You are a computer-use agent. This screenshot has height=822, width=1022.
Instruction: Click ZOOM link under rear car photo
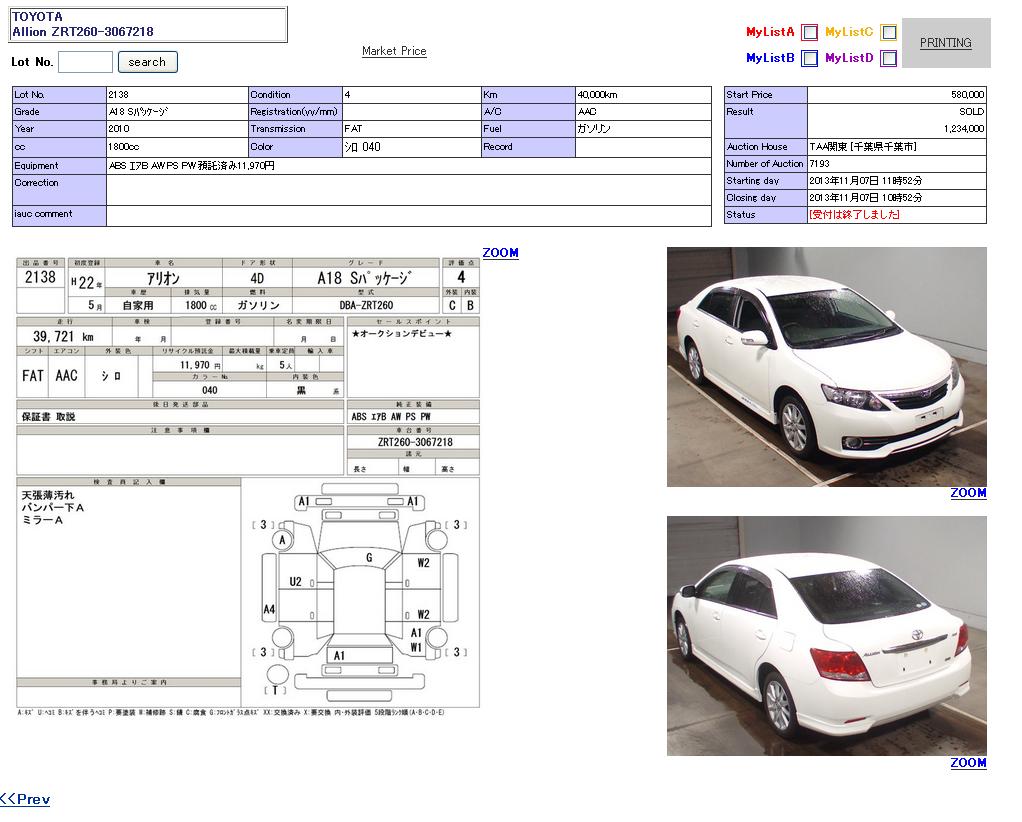pyautogui.click(x=967, y=763)
